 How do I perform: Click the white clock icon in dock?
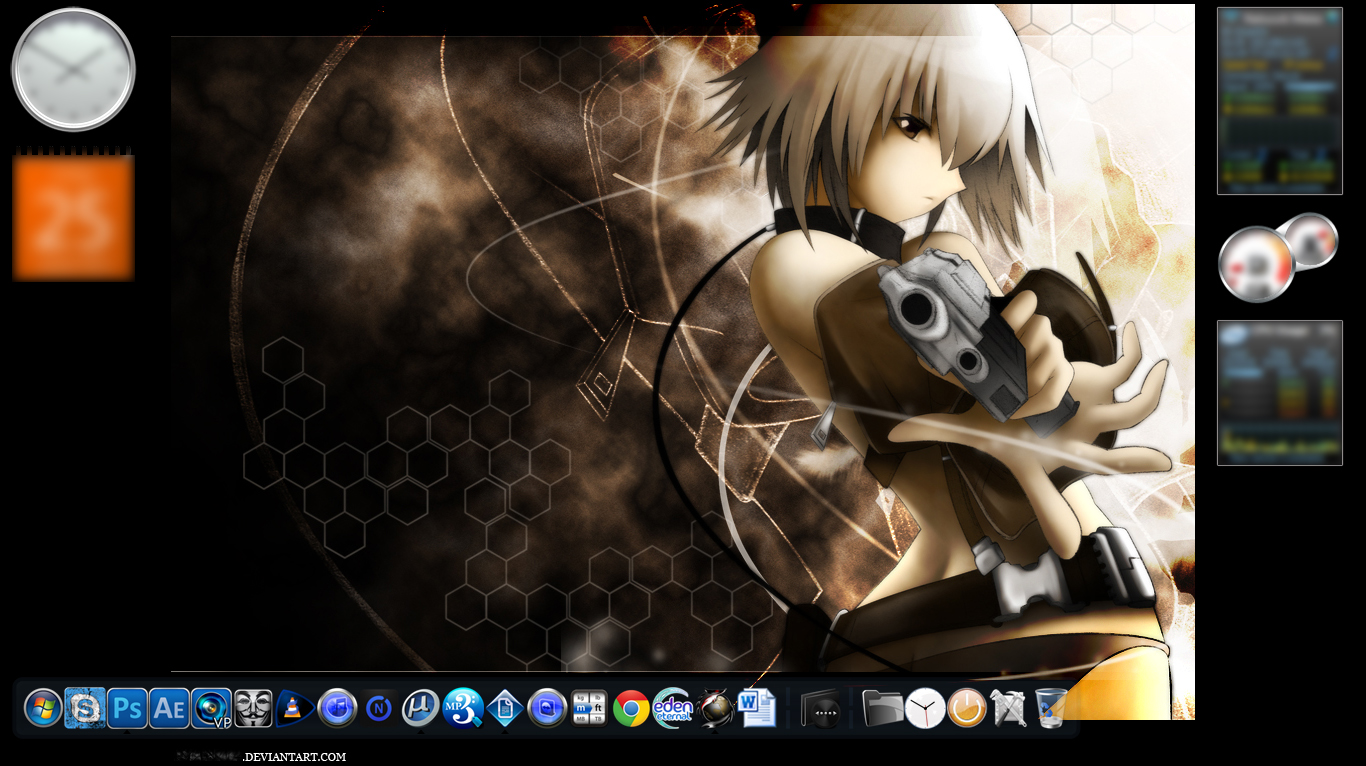point(925,708)
